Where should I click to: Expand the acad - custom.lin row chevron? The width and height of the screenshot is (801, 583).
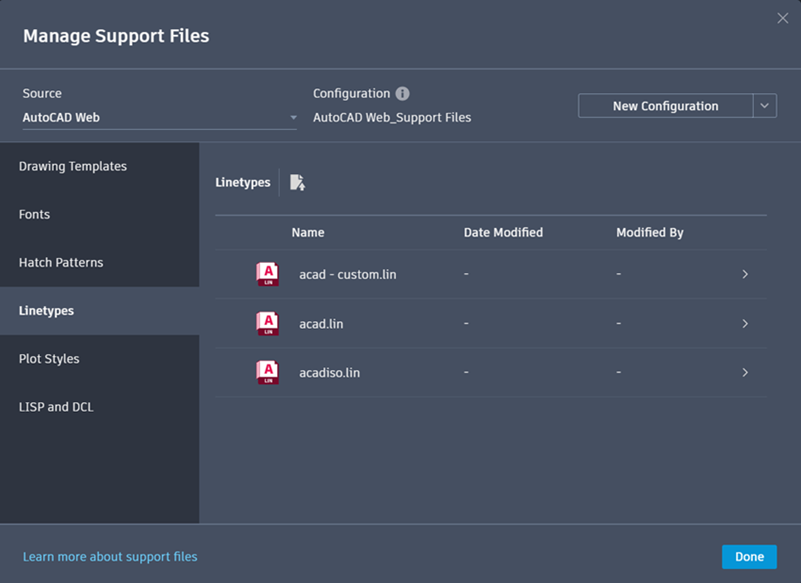pyautogui.click(x=745, y=274)
